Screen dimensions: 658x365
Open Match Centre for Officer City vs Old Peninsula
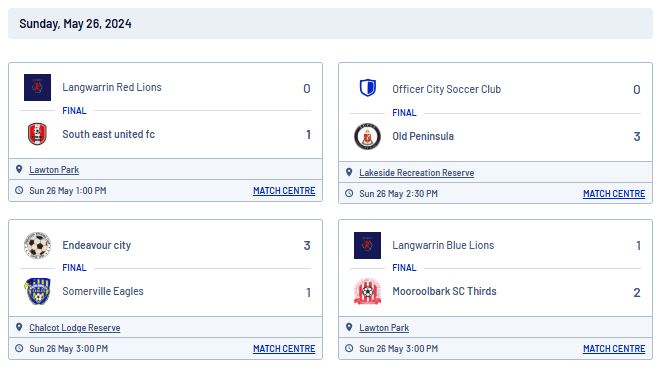614,193
